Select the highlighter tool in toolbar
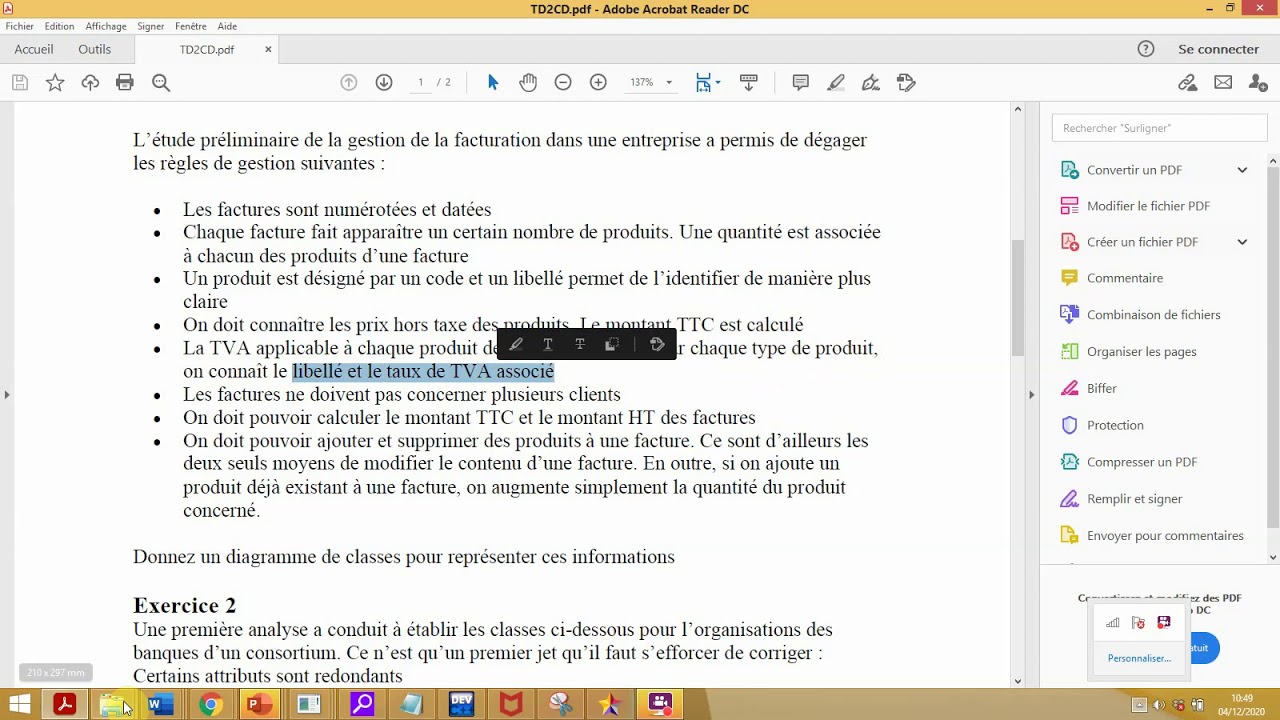 pyautogui.click(x=836, y=82)
